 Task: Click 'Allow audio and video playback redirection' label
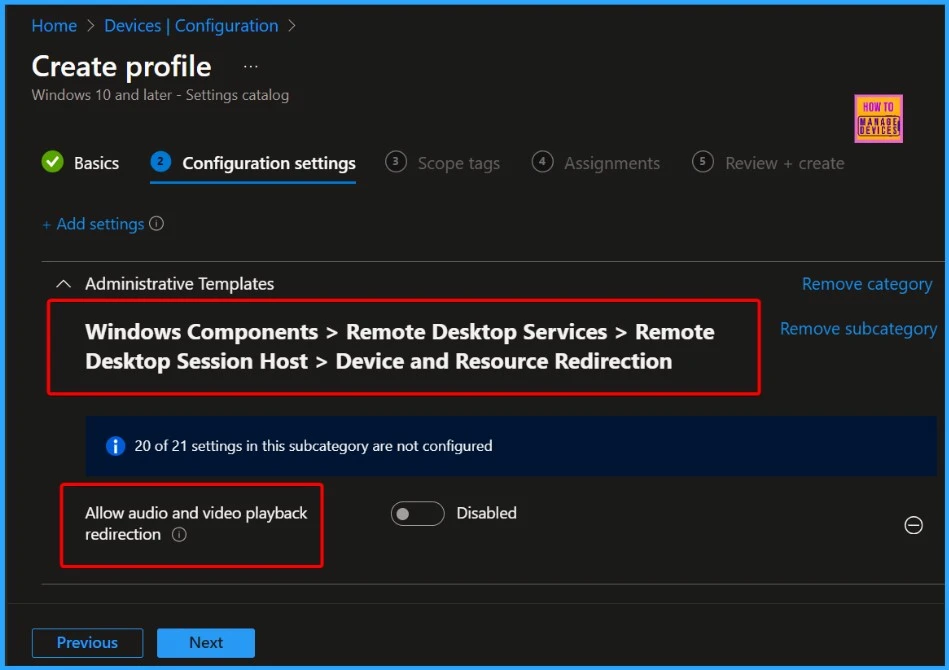[x=196, y=524]
